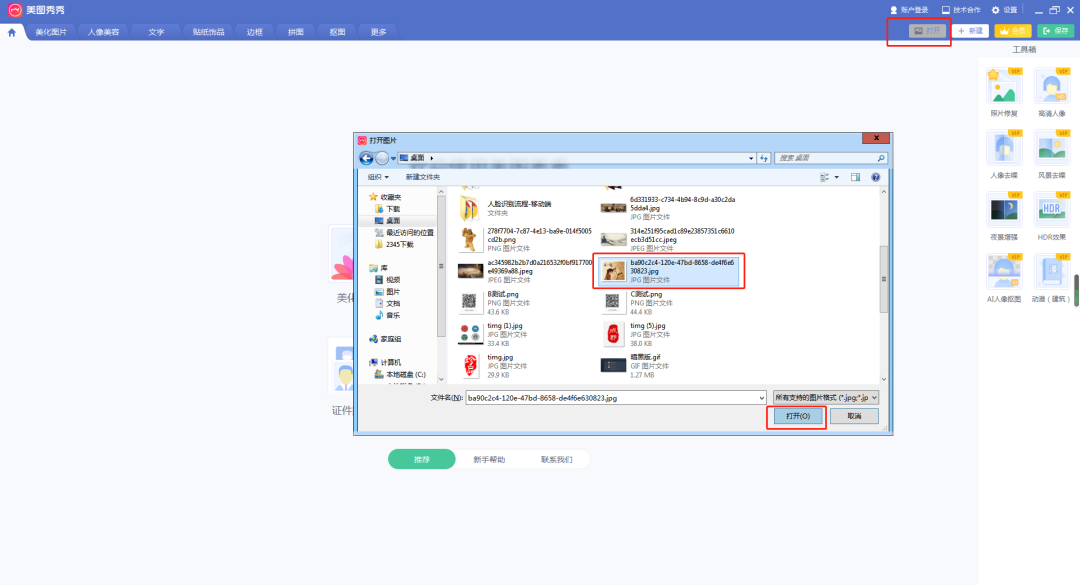This screenshot has height=585, width=1080.
Task: Select the 314e251f95cad1 jpeg file
Action: coord(668,240)
